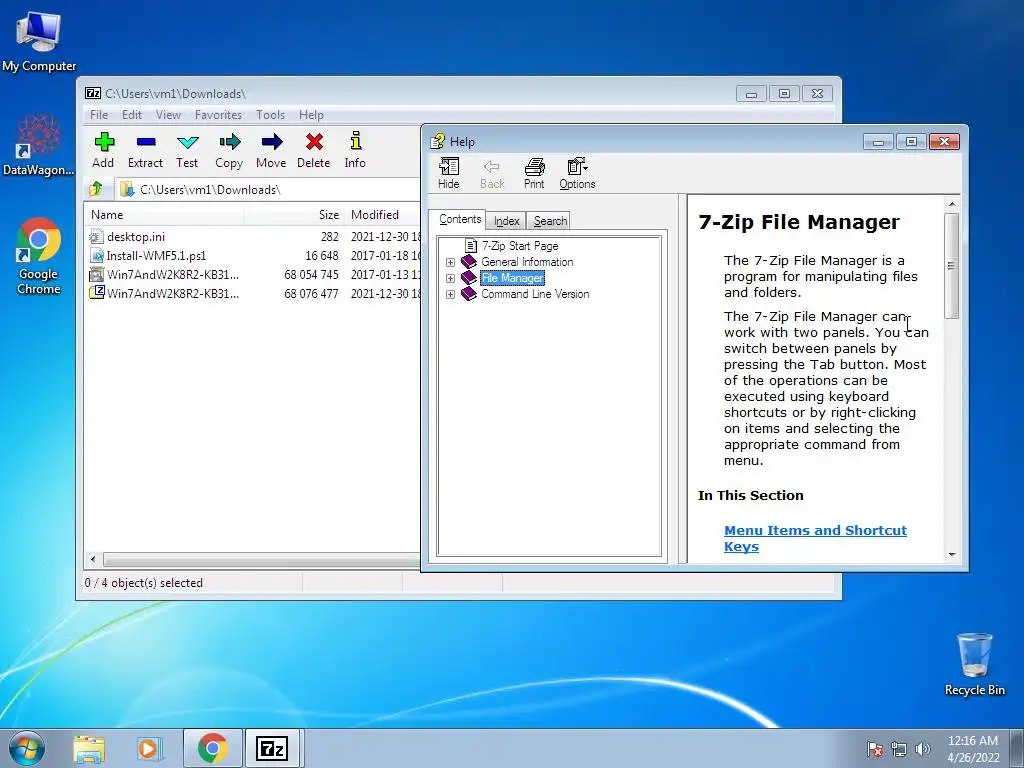Image resolution: width=1024 pixels, height=768 pixels.
Task: Open the 7-Zip Start Page topic
Action: pos(520,246)
